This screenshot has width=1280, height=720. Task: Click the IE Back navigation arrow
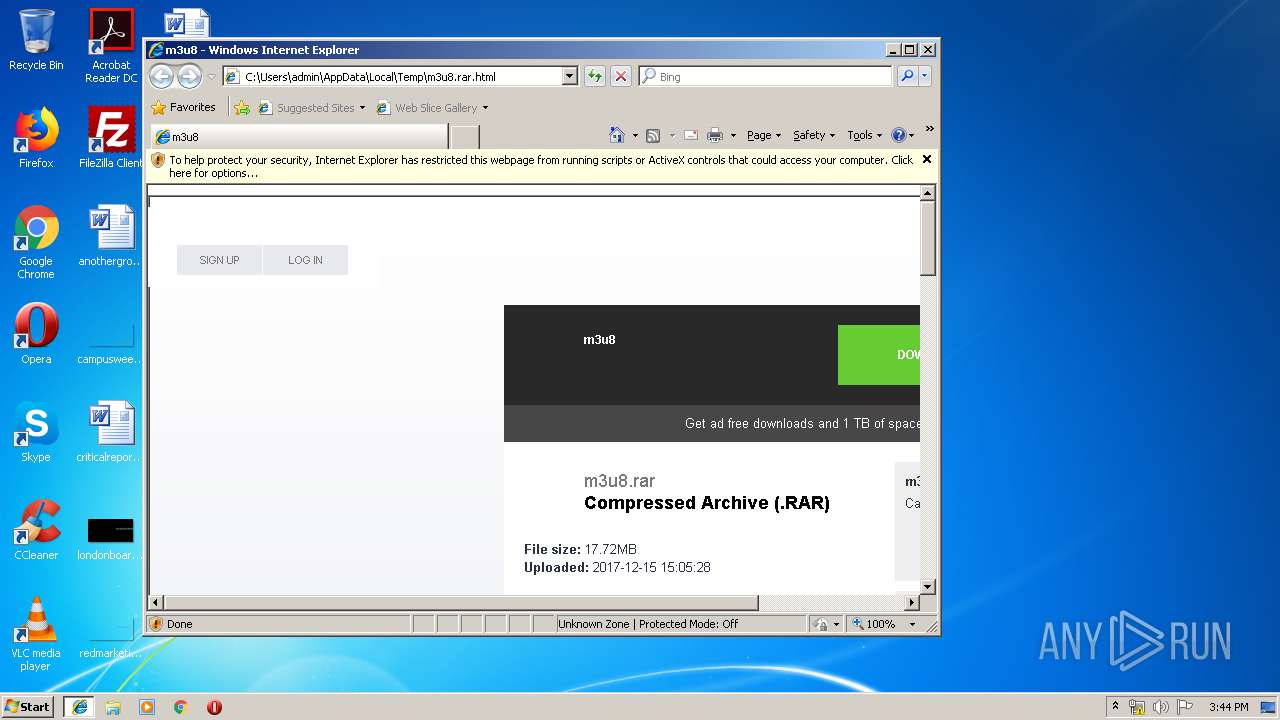(x=161, y=76)
